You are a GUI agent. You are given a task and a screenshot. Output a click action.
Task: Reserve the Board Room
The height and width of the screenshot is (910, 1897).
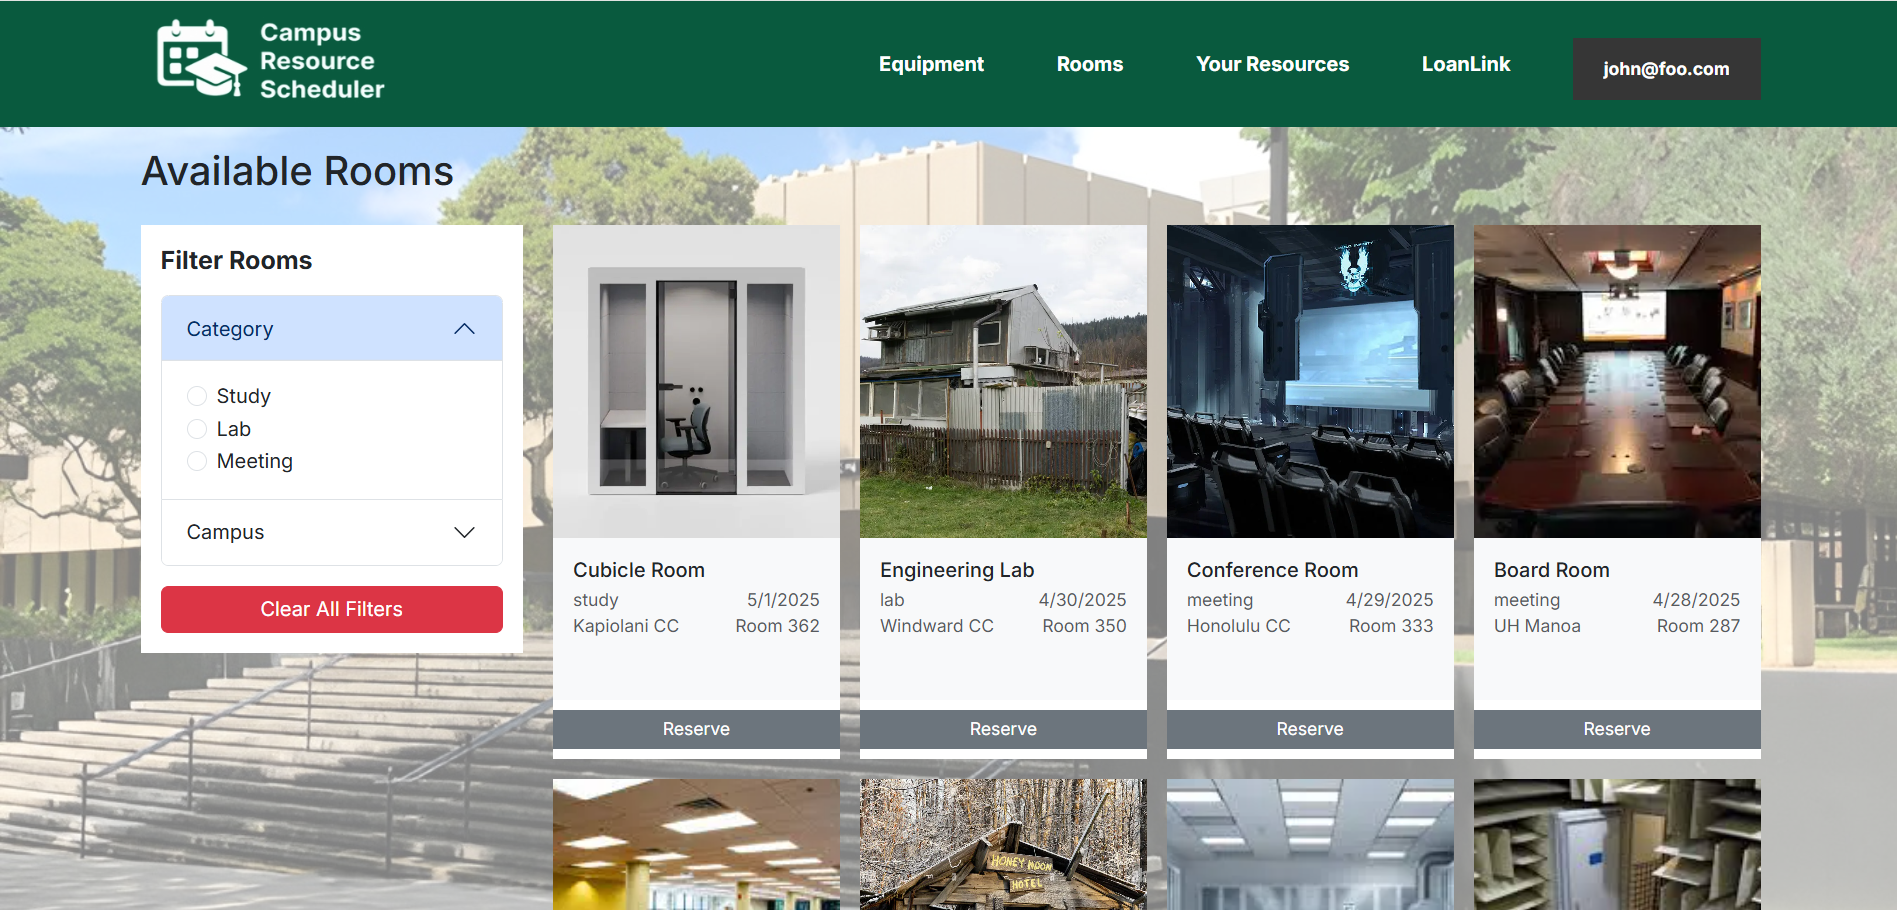point(1617,729)
